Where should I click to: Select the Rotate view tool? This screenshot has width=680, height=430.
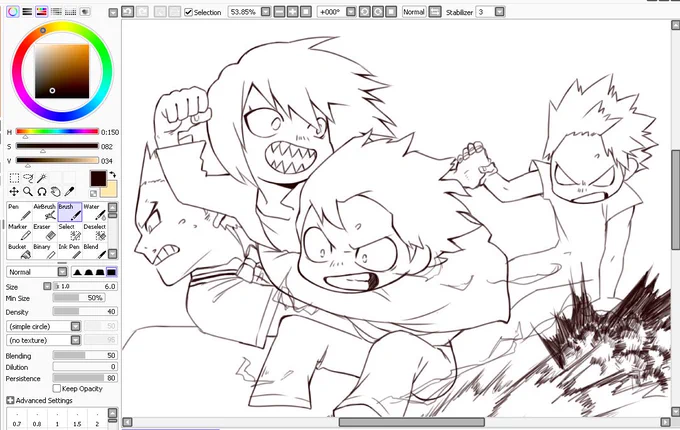pos(42,191)
